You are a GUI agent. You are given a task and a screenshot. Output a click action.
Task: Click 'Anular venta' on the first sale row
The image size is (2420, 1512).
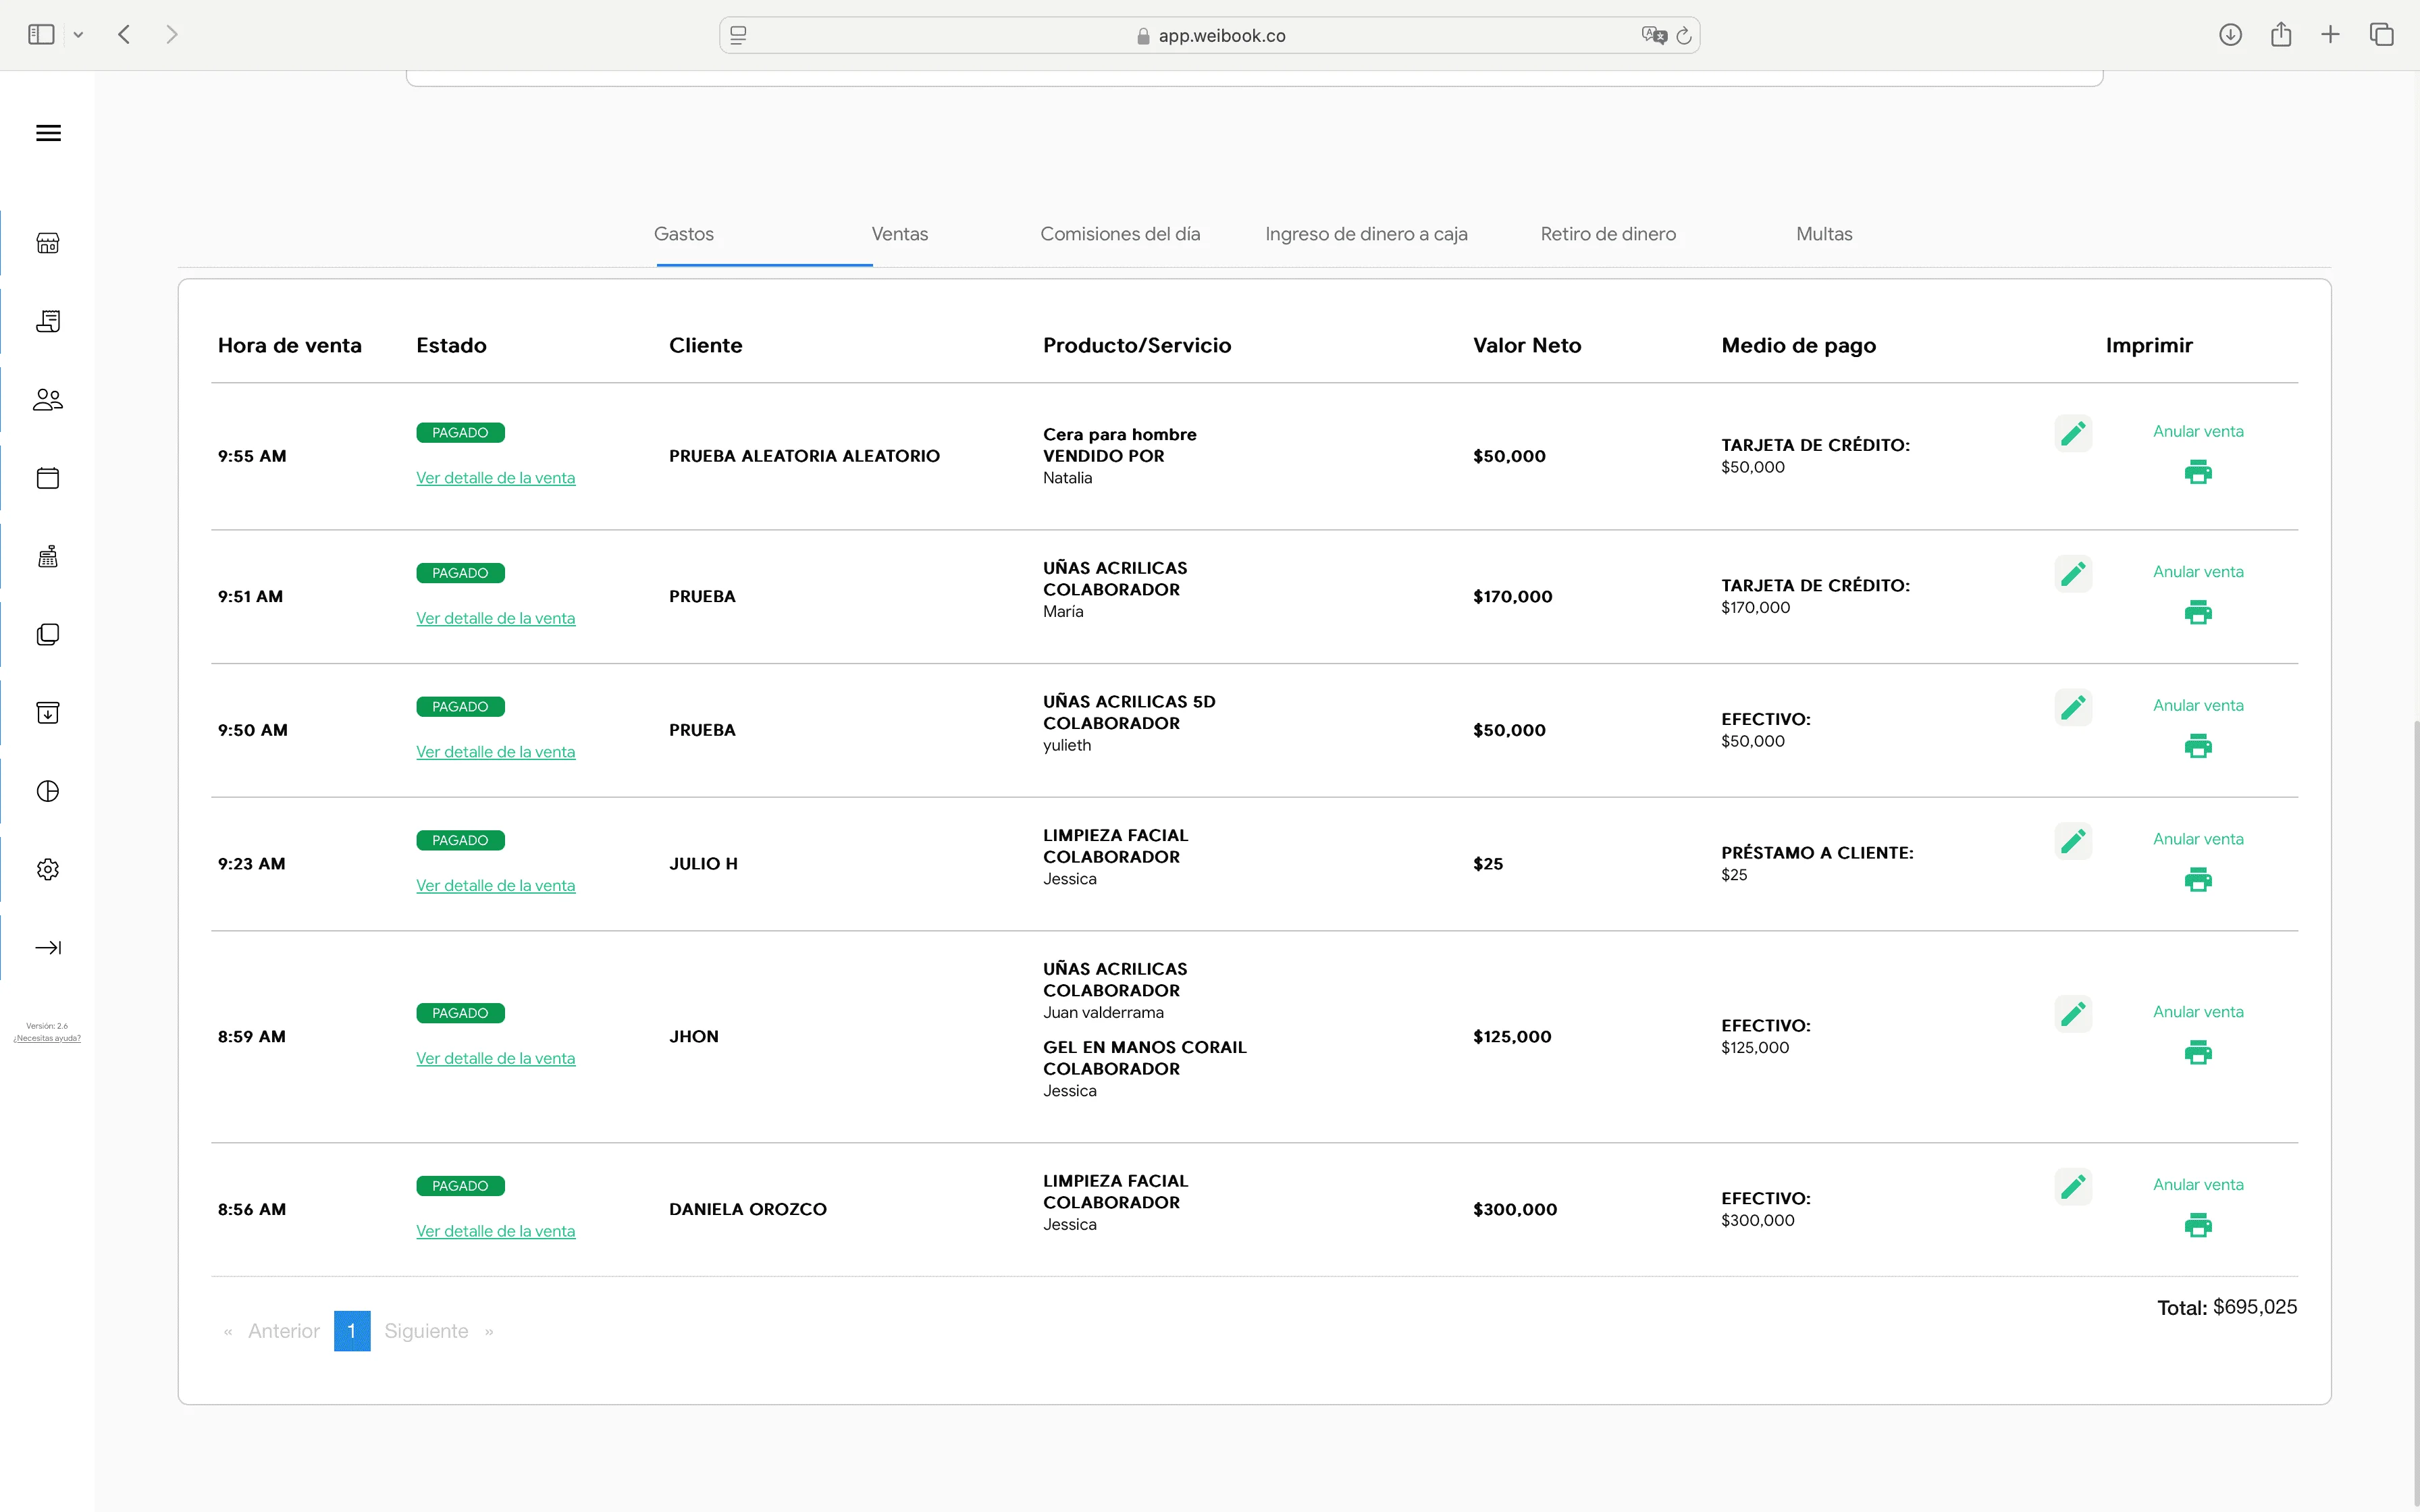tap(2198, 431)
